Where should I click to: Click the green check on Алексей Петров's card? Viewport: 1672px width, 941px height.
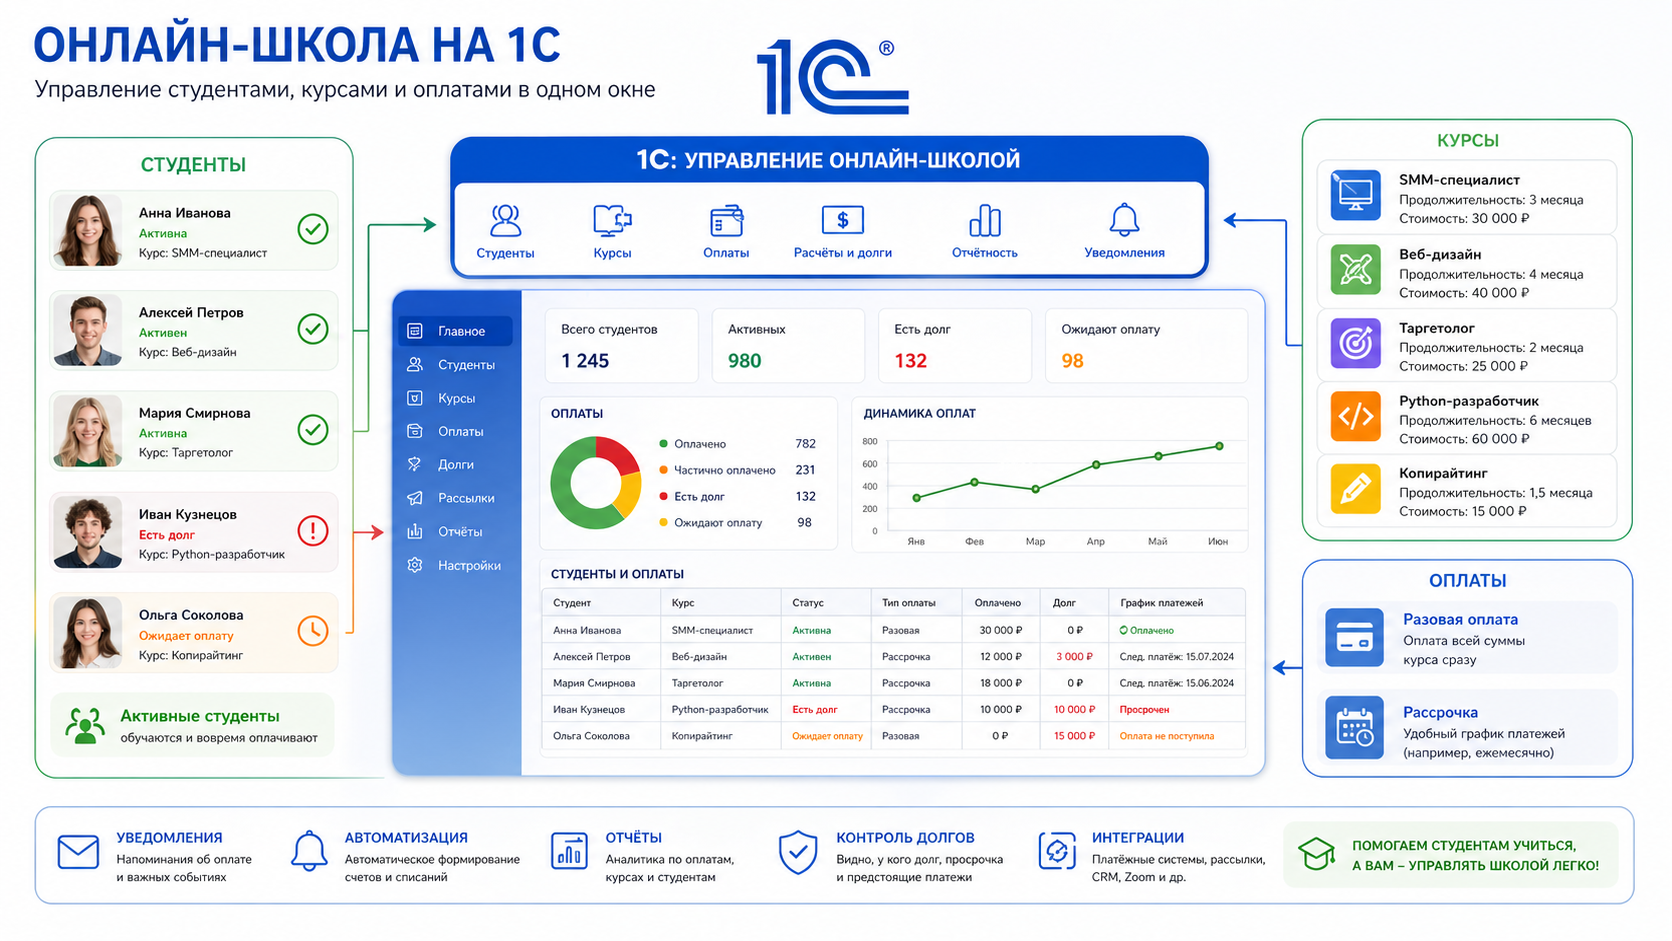click(x=313, y=329)
